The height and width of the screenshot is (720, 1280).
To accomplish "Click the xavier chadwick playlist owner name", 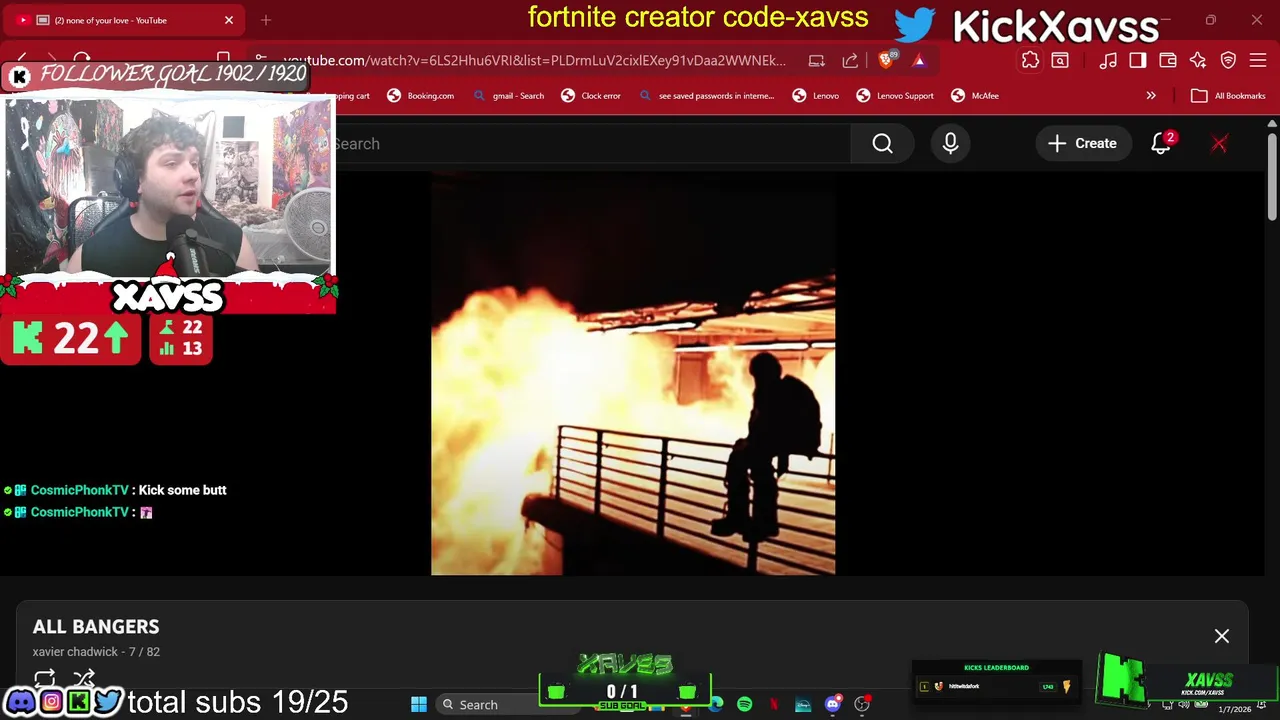I will pyautogui.click(x=77, y=652).
